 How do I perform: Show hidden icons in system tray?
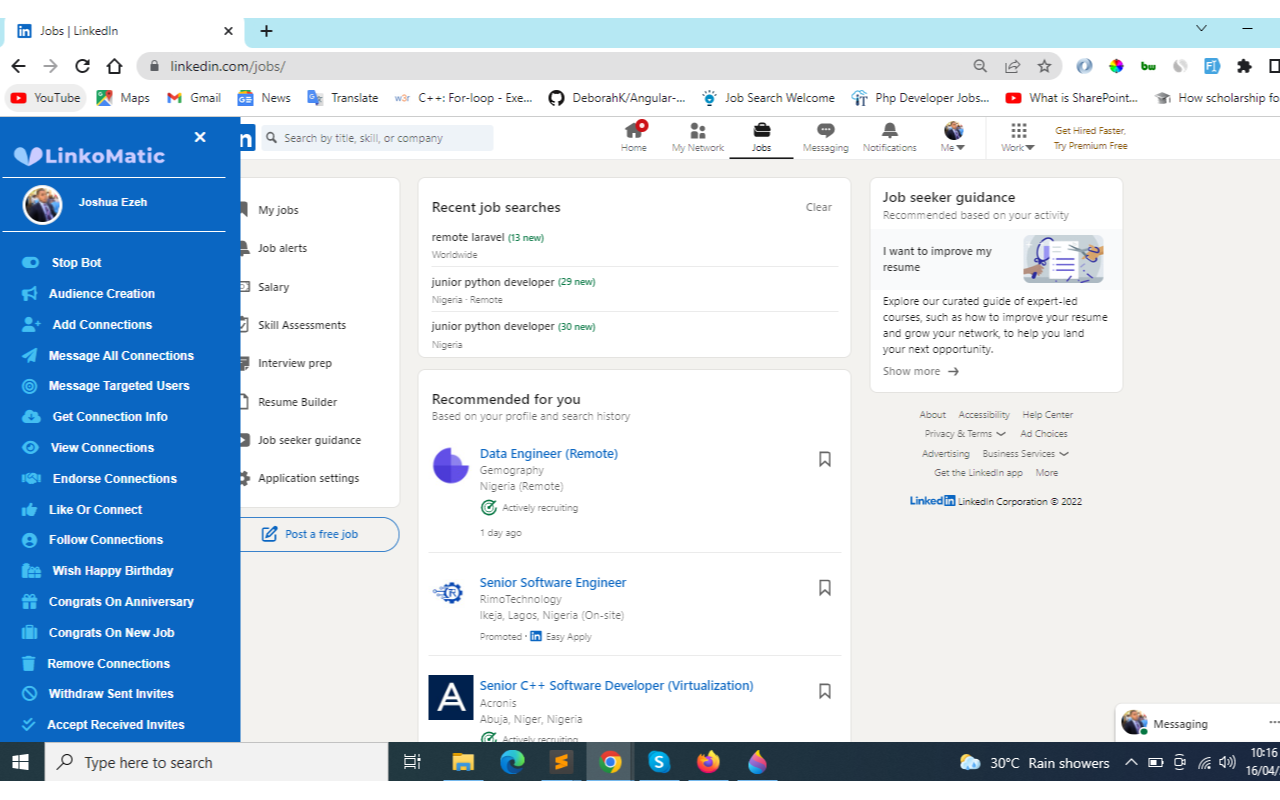click(1131, 763)
